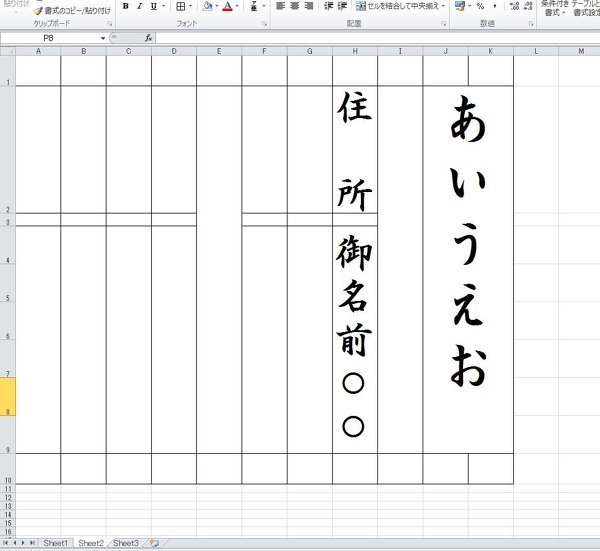Select row 10 header
The image size is (600, 551).
[8, 469]
